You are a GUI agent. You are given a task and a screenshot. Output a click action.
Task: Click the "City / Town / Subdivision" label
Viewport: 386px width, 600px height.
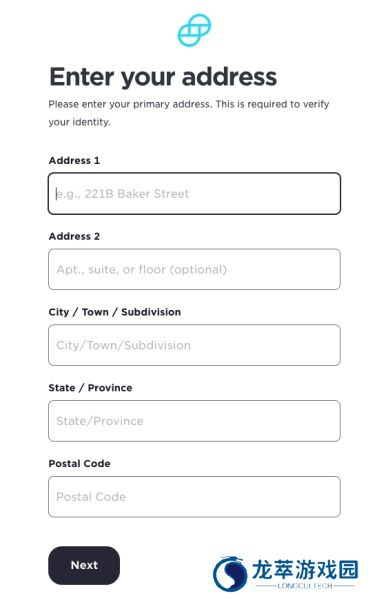click(x=115, y=312)
